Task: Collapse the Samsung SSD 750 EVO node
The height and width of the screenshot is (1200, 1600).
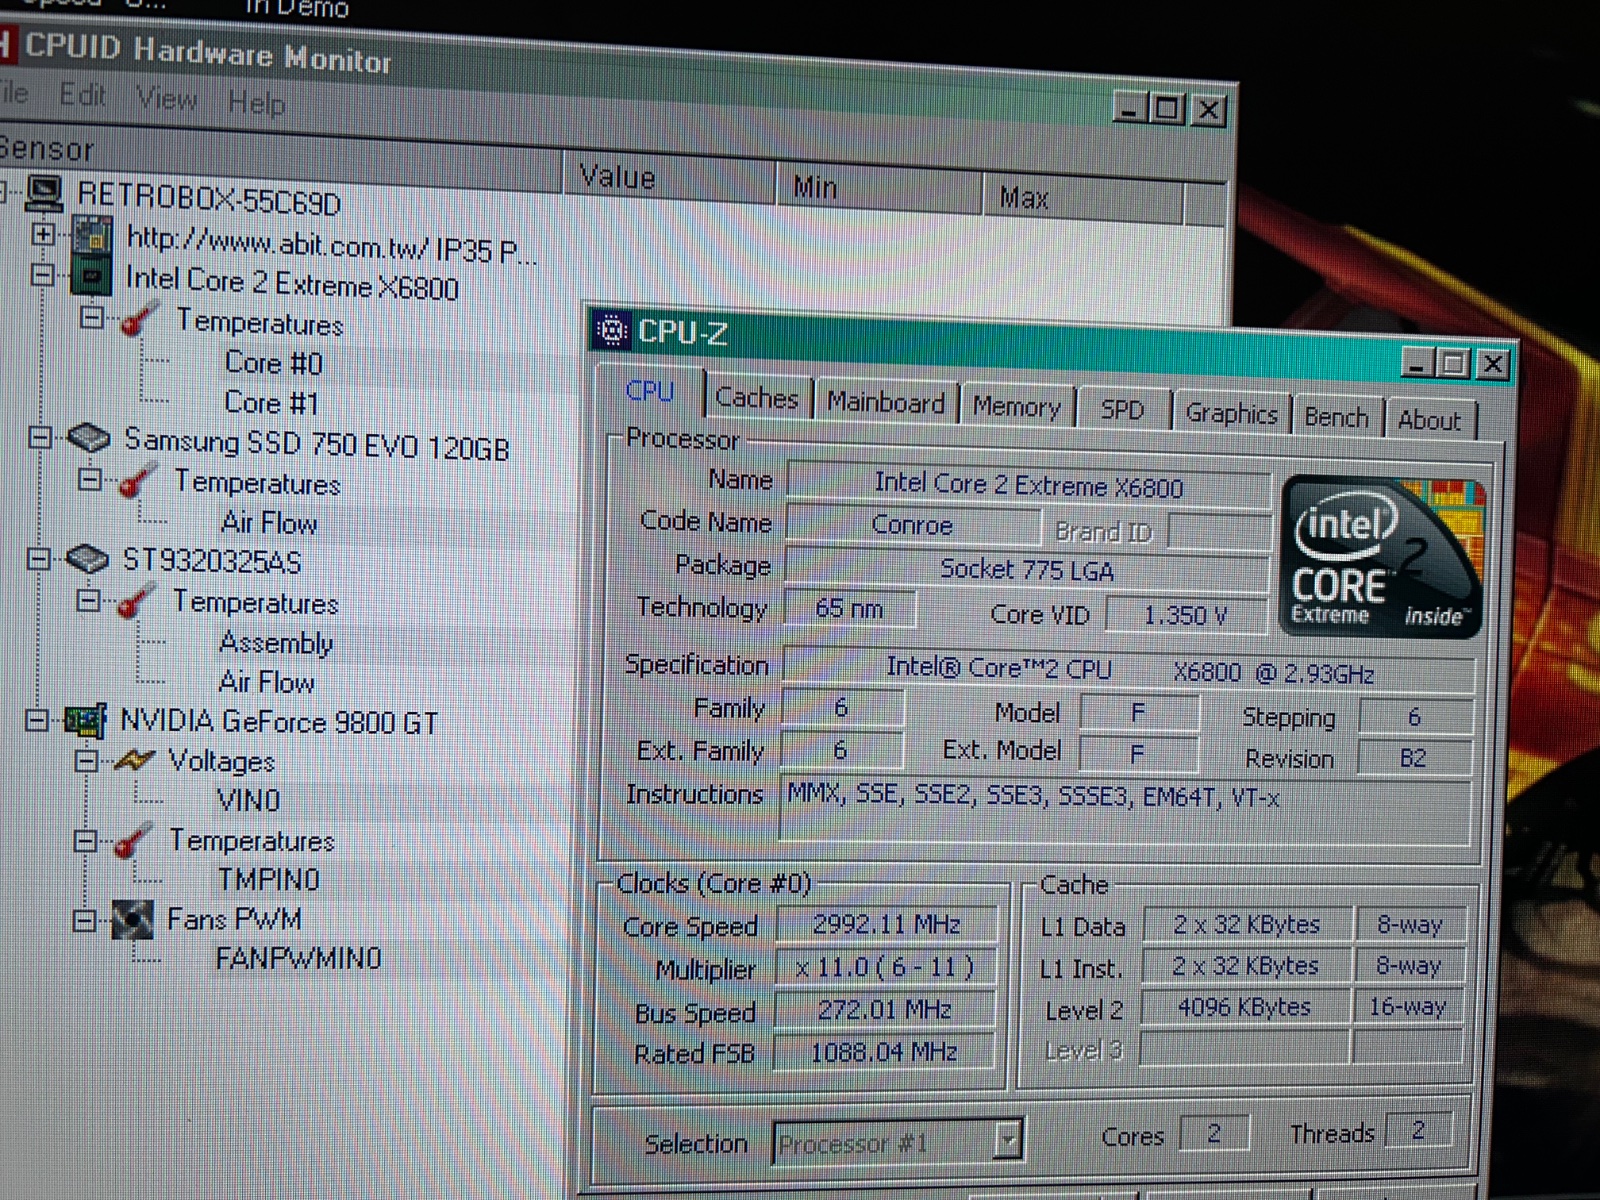Action: pos(40,438)
